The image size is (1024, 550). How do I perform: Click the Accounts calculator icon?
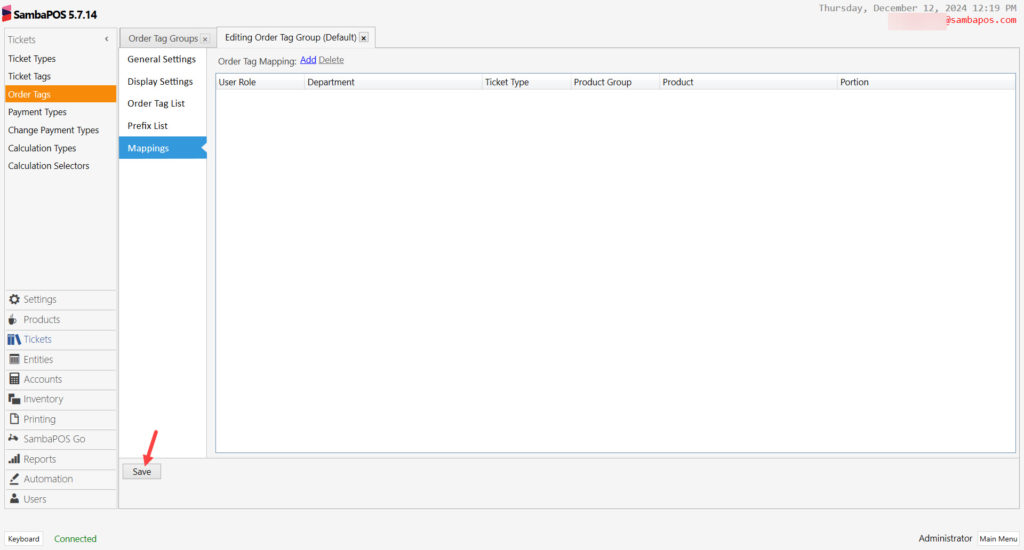tap(14, 379)
